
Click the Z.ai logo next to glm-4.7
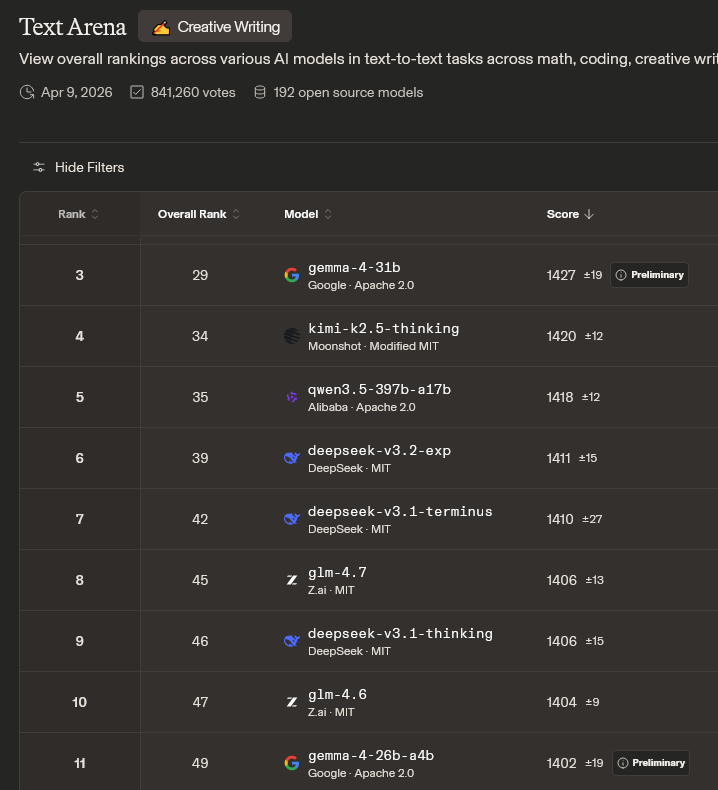coord(292,580)
